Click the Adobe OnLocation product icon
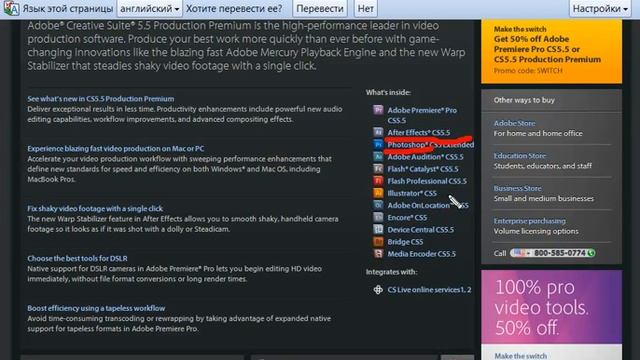Screen dimensions: 640x360 click(x=378, y=205)
